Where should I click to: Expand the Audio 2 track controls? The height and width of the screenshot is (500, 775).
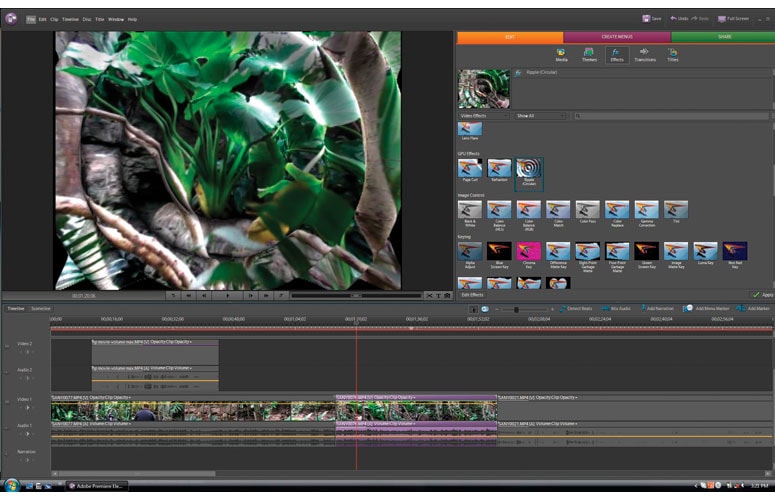[27, 378]
